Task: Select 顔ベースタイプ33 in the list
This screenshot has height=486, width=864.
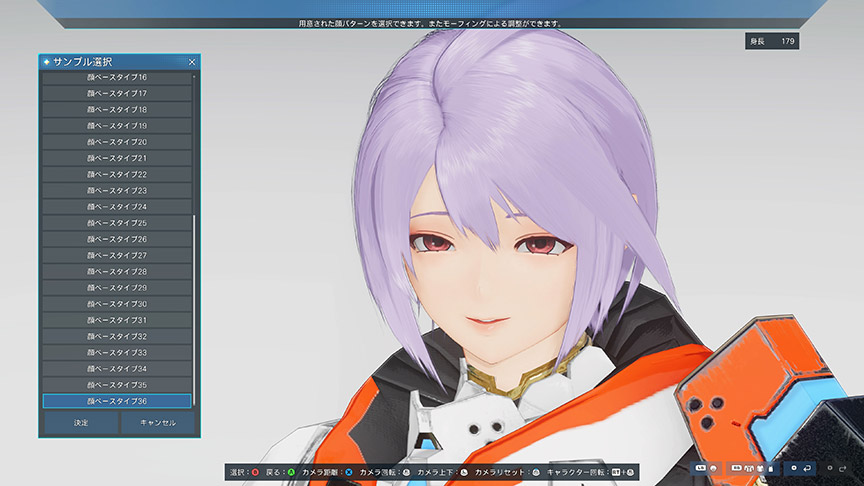Action: (x=116, y=352)
